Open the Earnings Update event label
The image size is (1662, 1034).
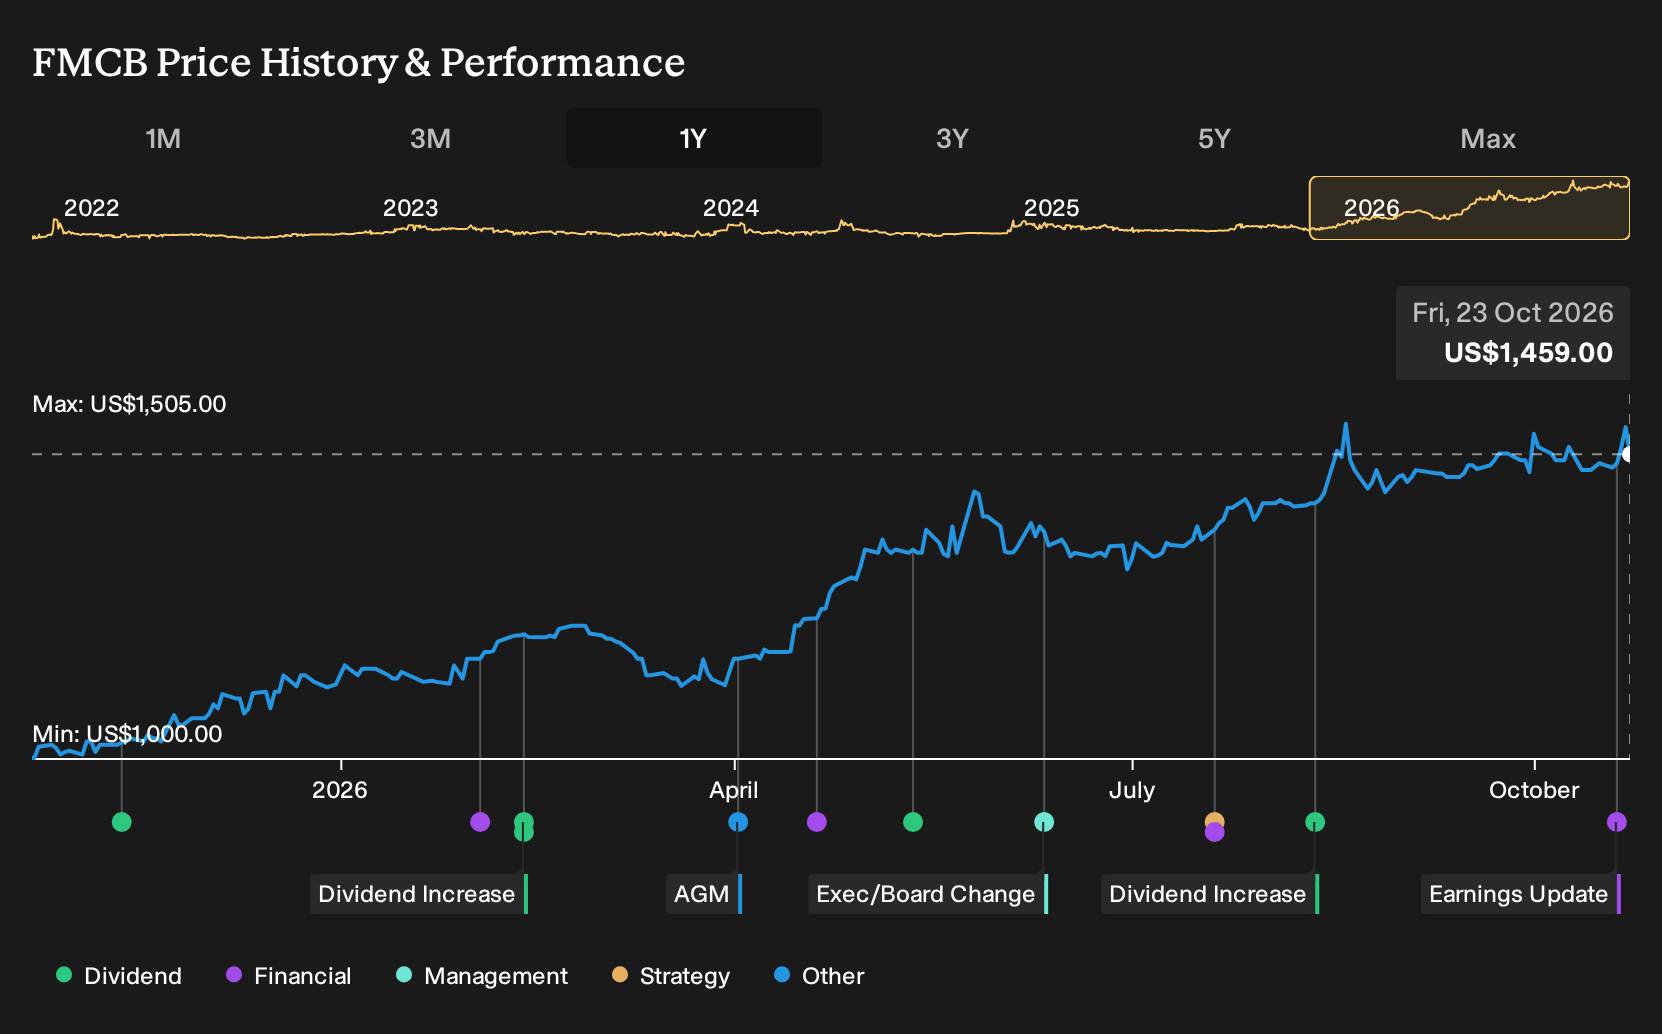1520,894
